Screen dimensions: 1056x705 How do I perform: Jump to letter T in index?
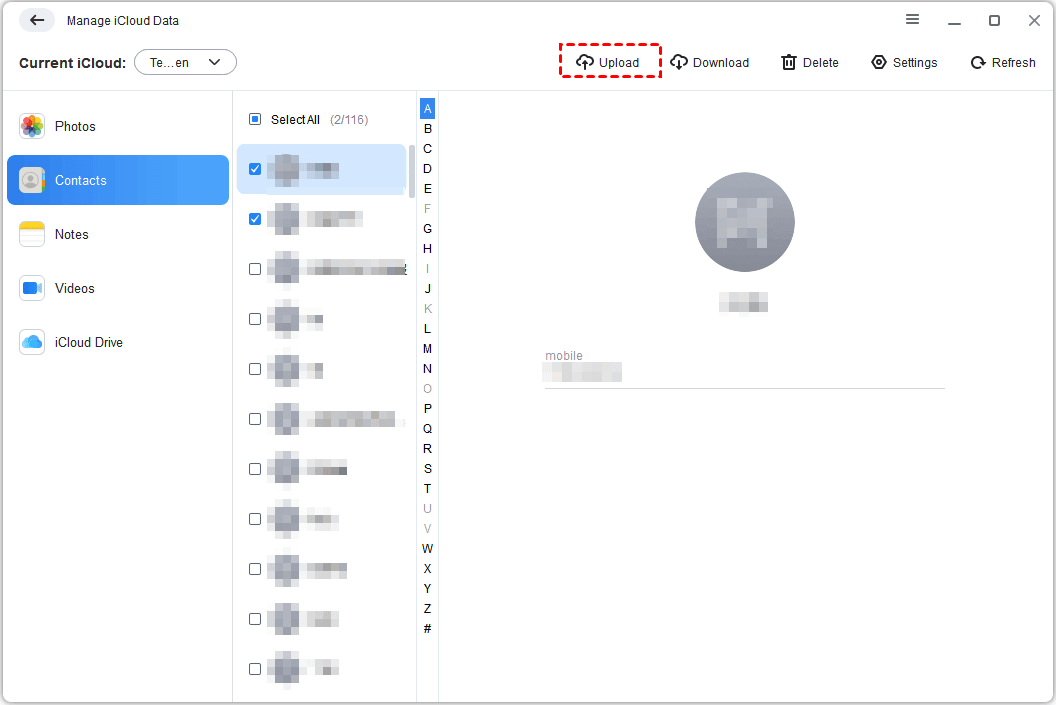pos(427,488)
